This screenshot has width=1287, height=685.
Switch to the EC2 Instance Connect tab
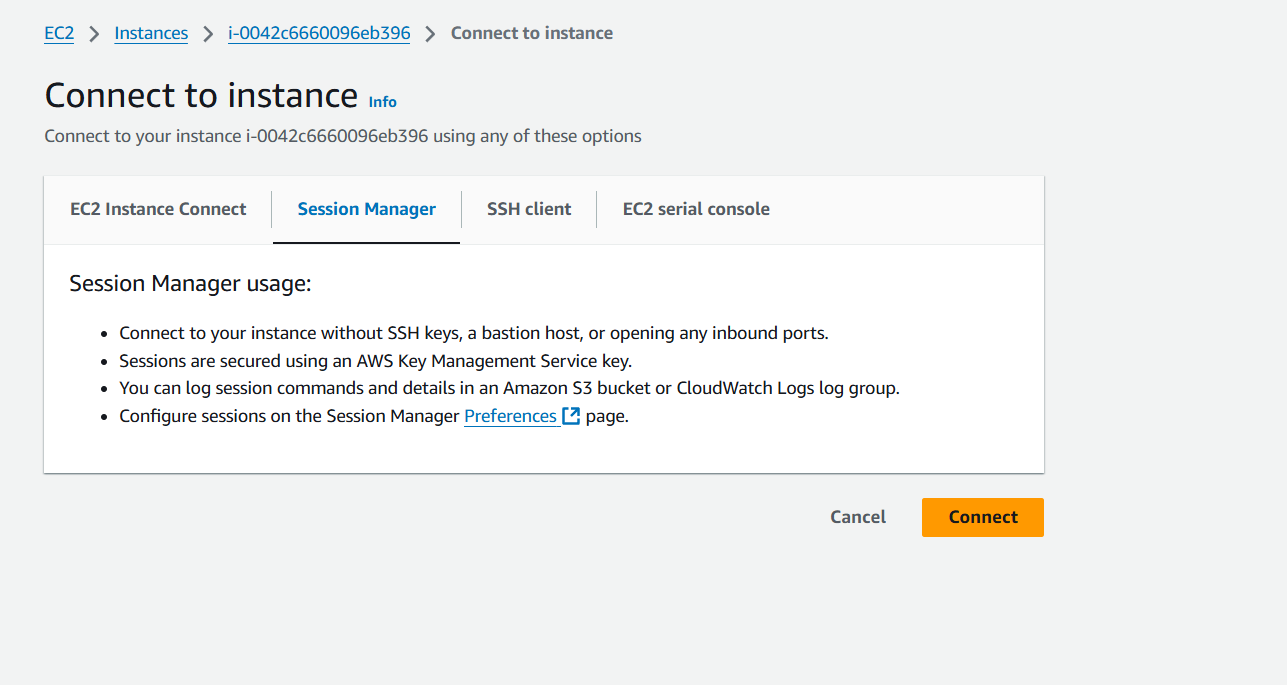tap(158, 209)
